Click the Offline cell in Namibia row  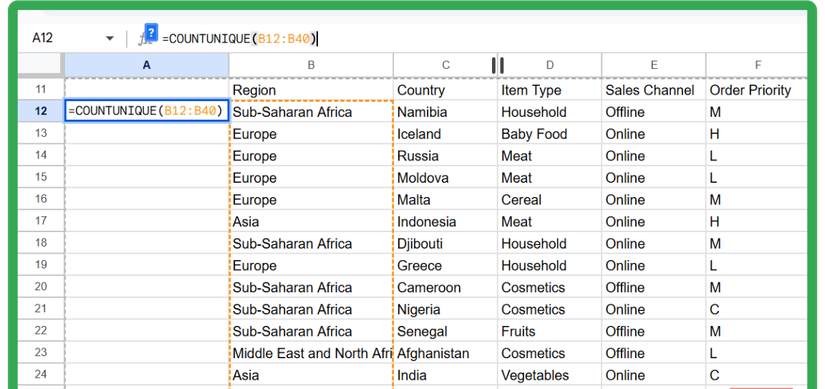tap(654, 112)
